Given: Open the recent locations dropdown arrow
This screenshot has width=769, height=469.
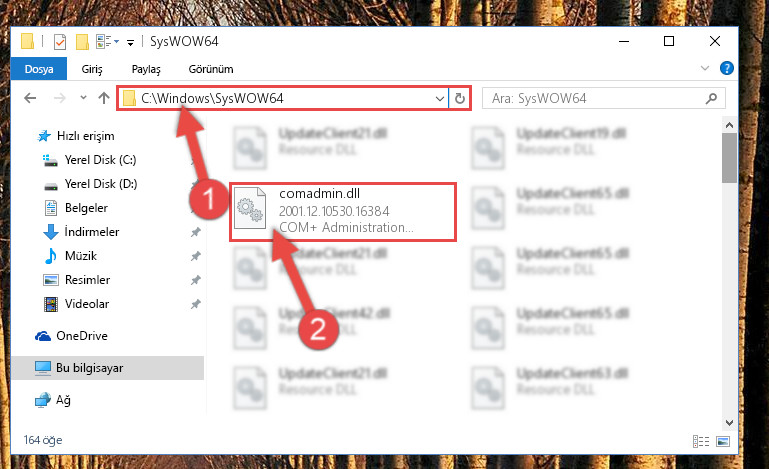Looking at the screenshot, I should (83, 98).
